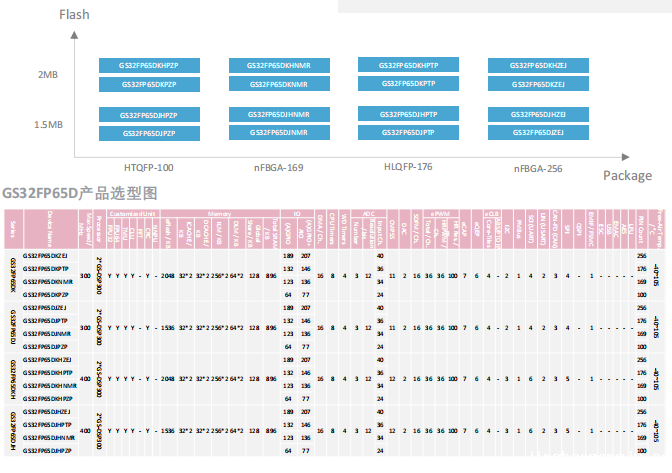Image resolution: width=672 pixels, height=473 pixels.
Task: Click the Package axis label
Action: point(627,176)
